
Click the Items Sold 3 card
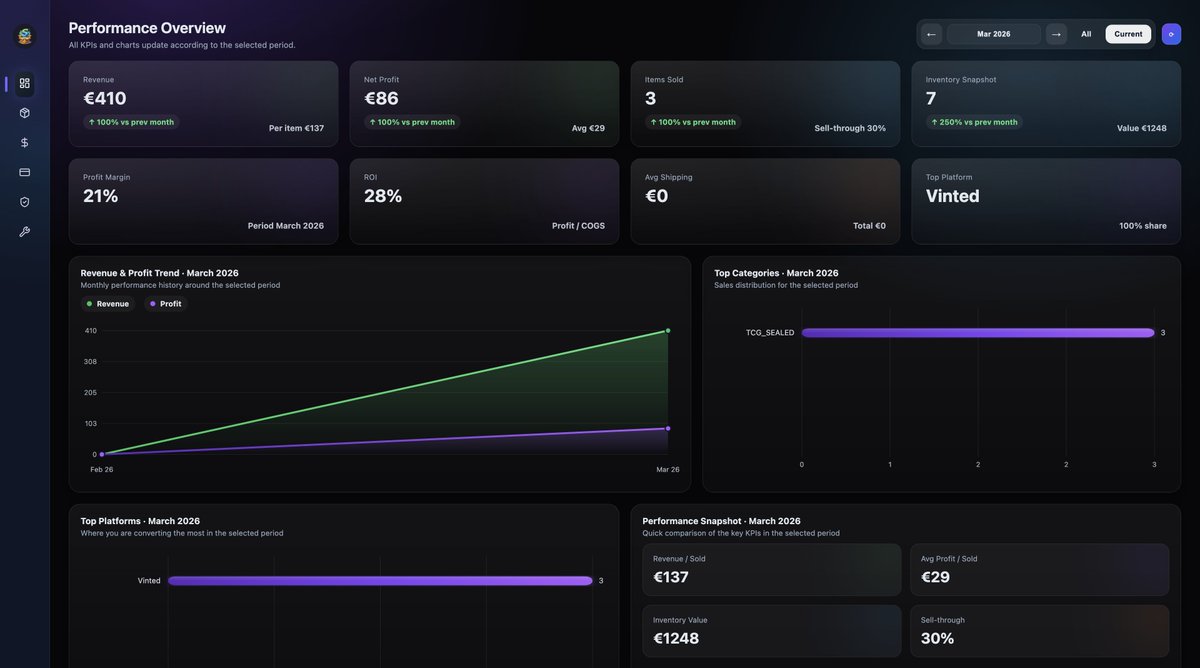coord(765,104)
